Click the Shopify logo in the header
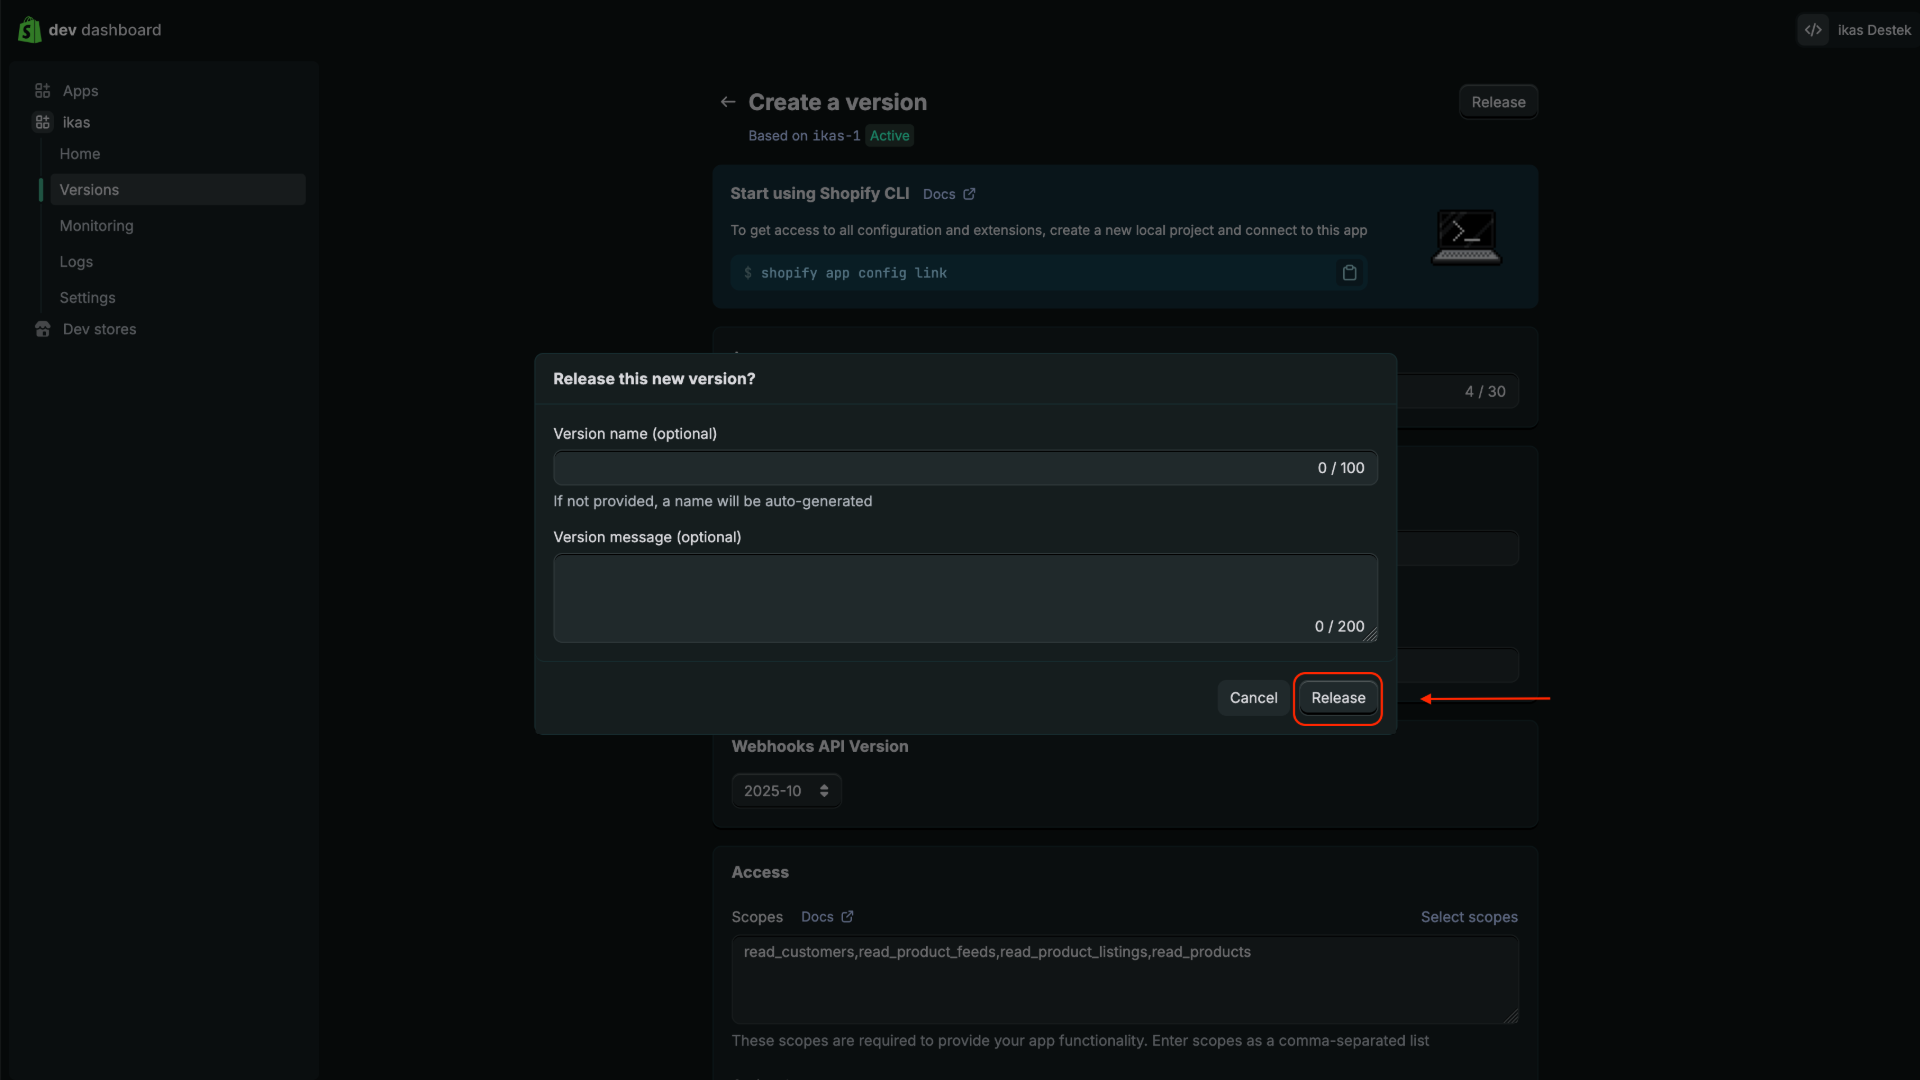 30,30
